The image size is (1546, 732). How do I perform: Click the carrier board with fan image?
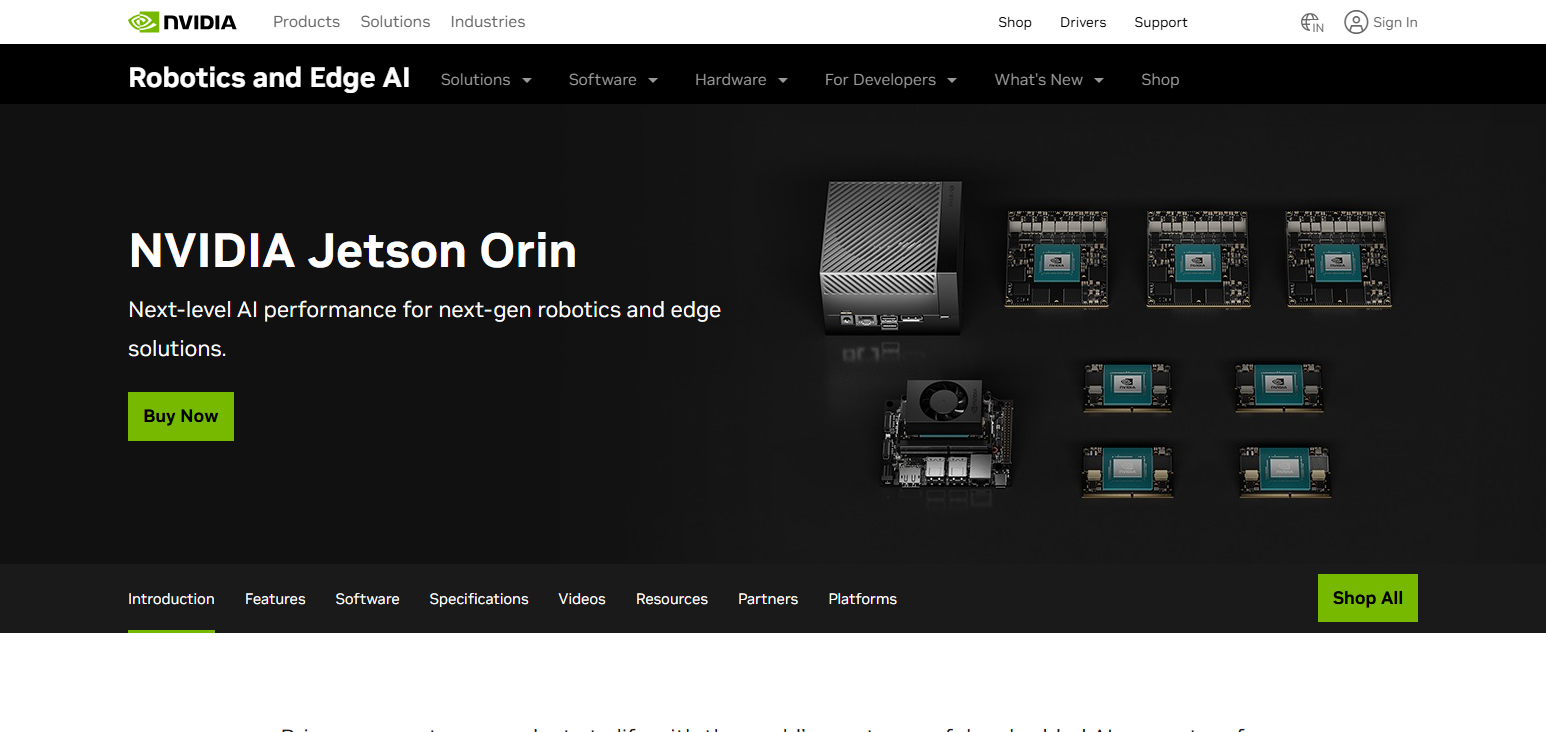(948, 433)
